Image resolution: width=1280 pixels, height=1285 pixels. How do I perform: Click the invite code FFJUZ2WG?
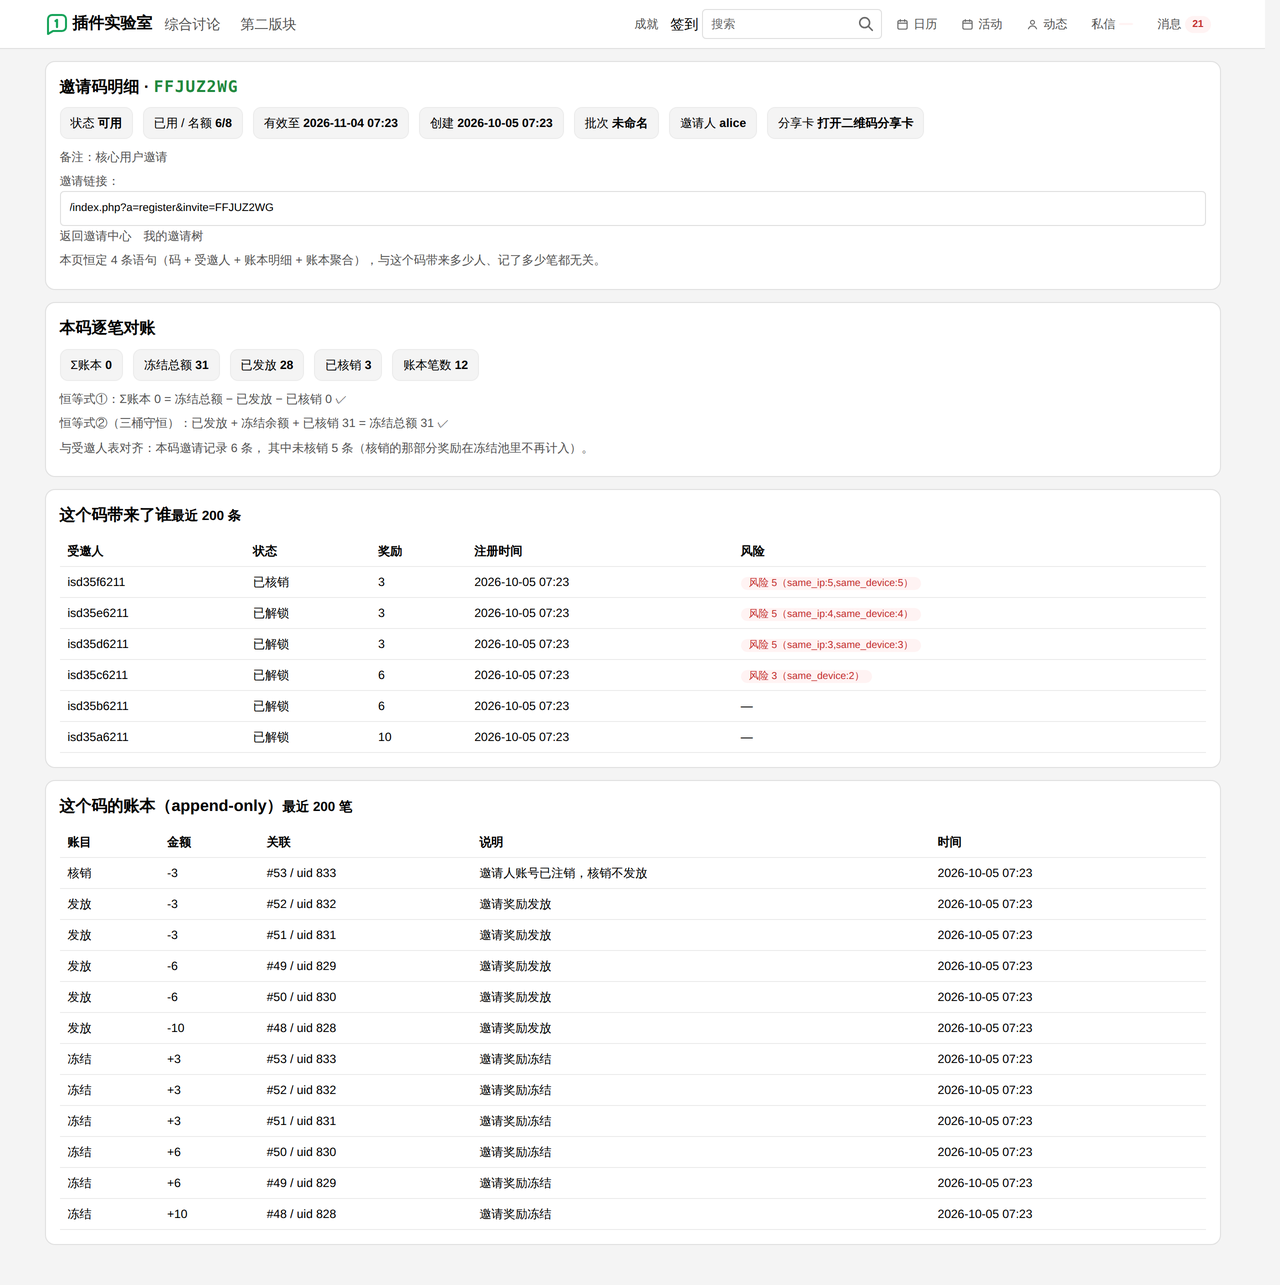(x=196, y=87)
